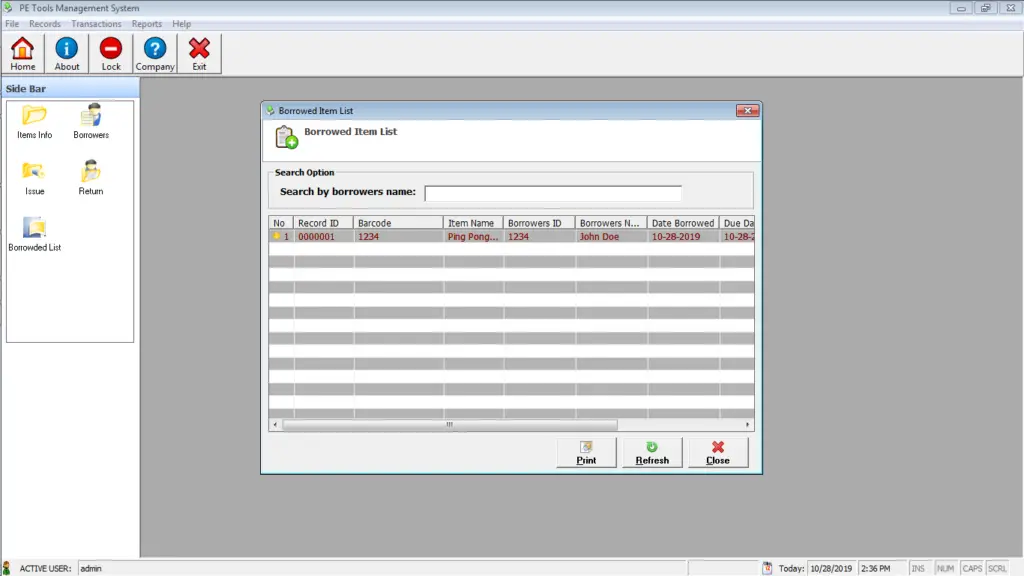Refresh the borrowed item list
1024x576 pixels.
coord(652,452)
